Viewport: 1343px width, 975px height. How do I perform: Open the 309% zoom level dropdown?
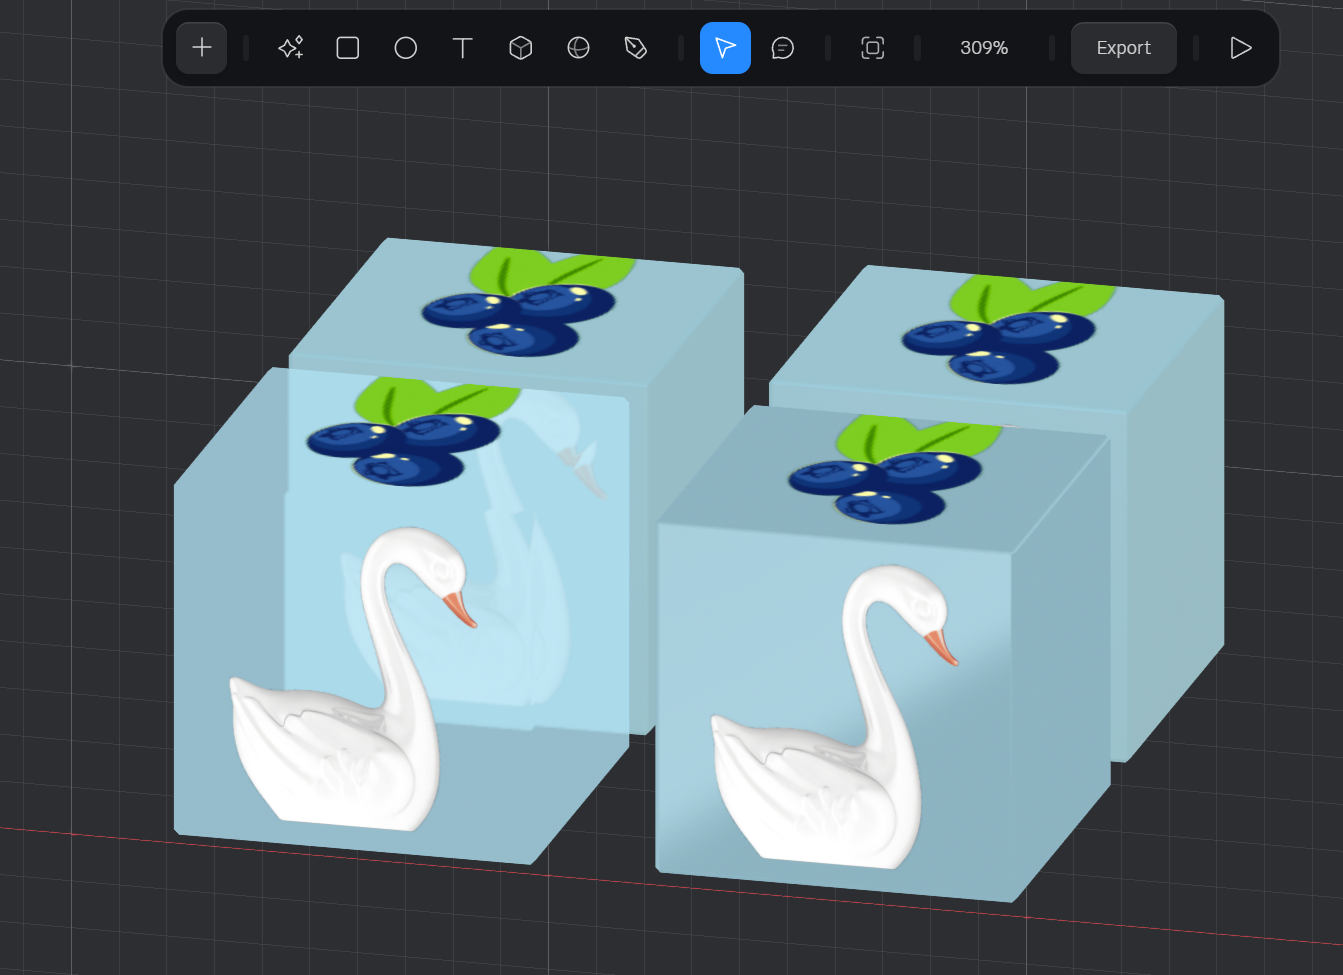point(984,48)
